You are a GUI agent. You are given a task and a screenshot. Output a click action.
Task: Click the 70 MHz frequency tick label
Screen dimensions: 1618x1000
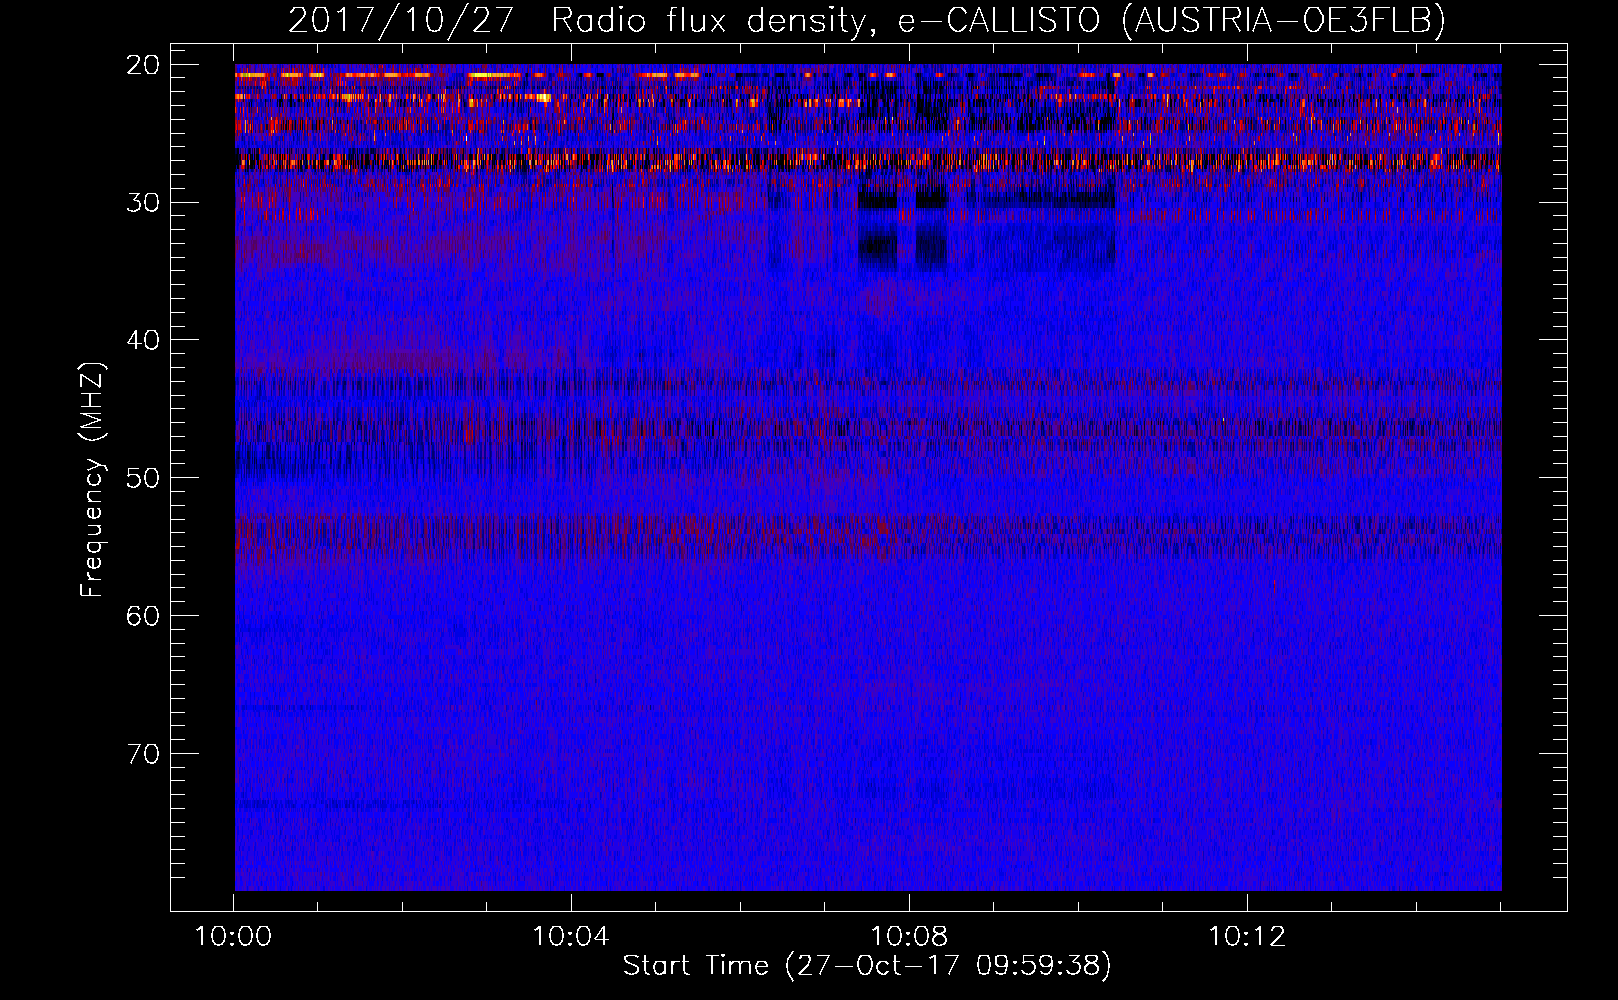tap(144, 754)
